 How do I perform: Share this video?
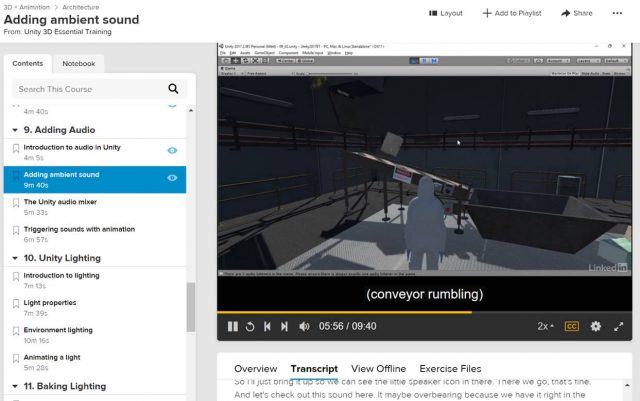(576, 13)
